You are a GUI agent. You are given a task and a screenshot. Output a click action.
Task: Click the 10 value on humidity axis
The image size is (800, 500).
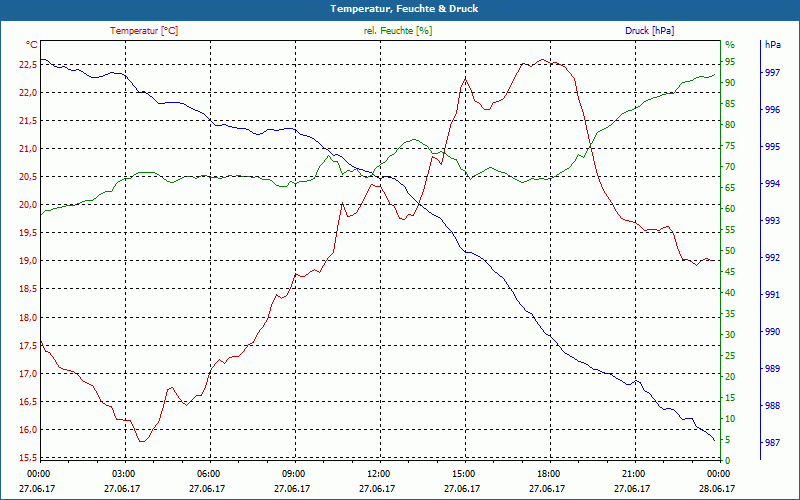(x=731, y=419)
